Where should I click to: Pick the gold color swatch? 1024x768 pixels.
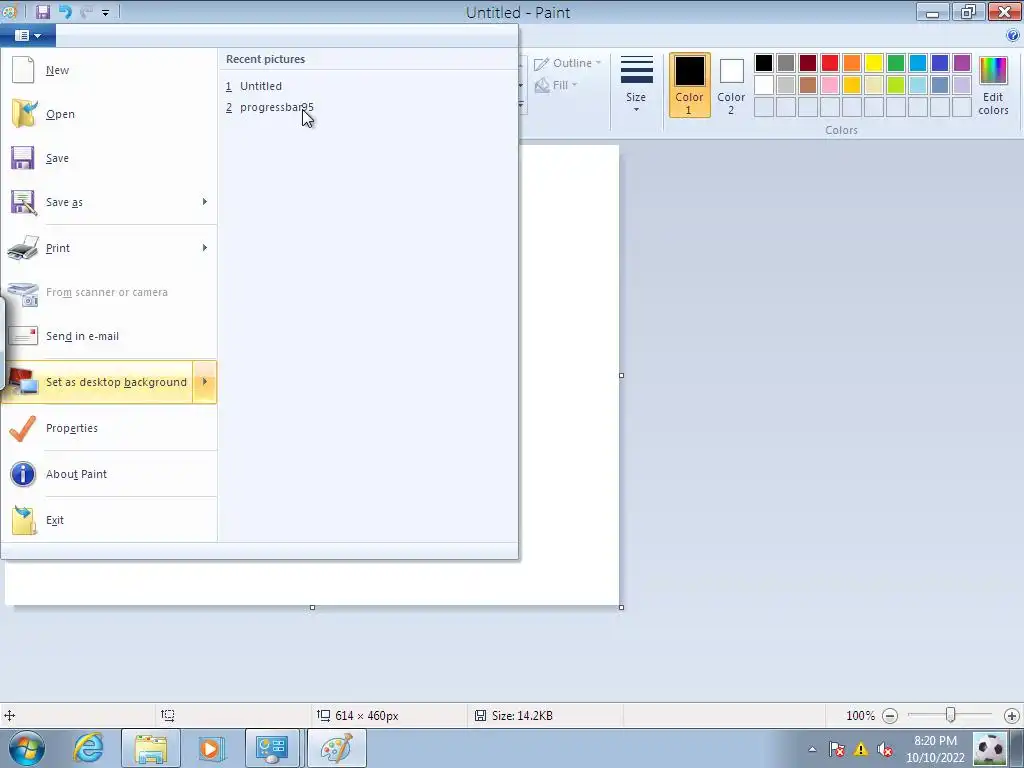(x=852, y=85)
